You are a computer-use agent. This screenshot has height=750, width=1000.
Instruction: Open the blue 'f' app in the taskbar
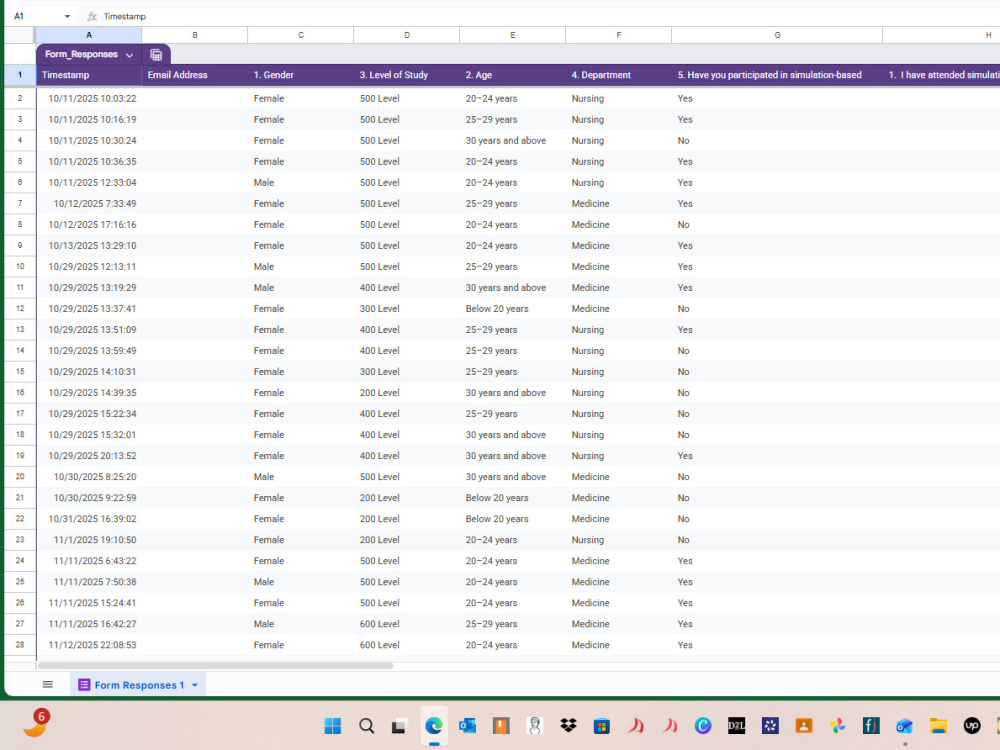click(871, 726)
